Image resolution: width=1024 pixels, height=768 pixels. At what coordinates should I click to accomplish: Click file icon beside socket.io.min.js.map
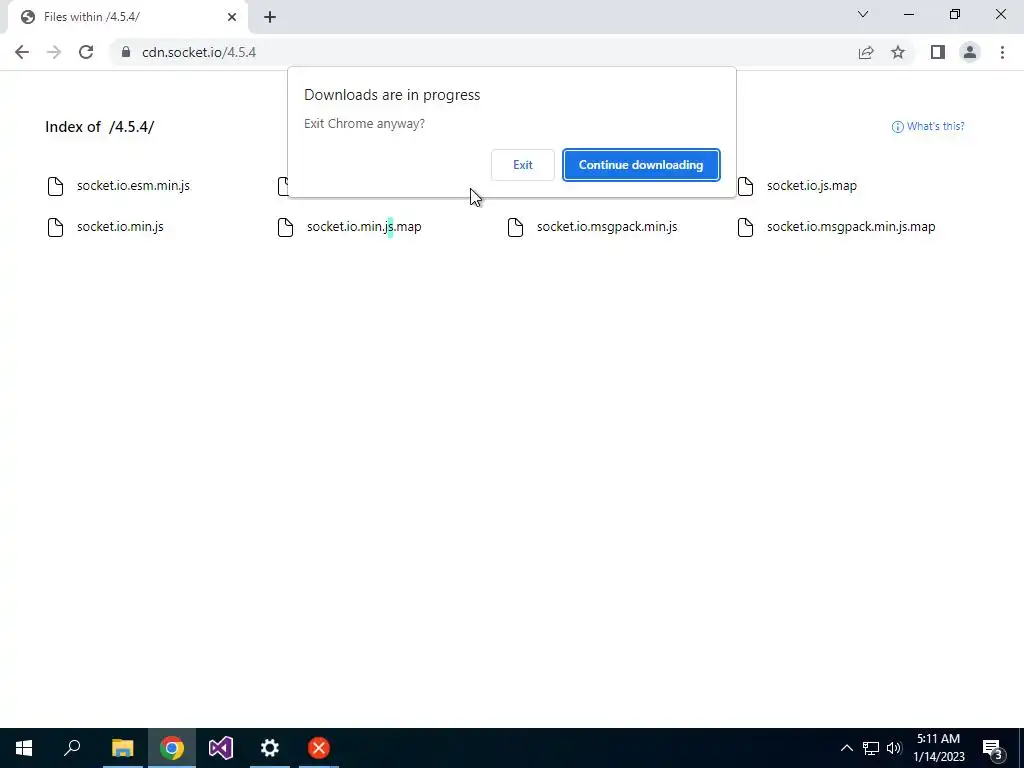point(285,227)
